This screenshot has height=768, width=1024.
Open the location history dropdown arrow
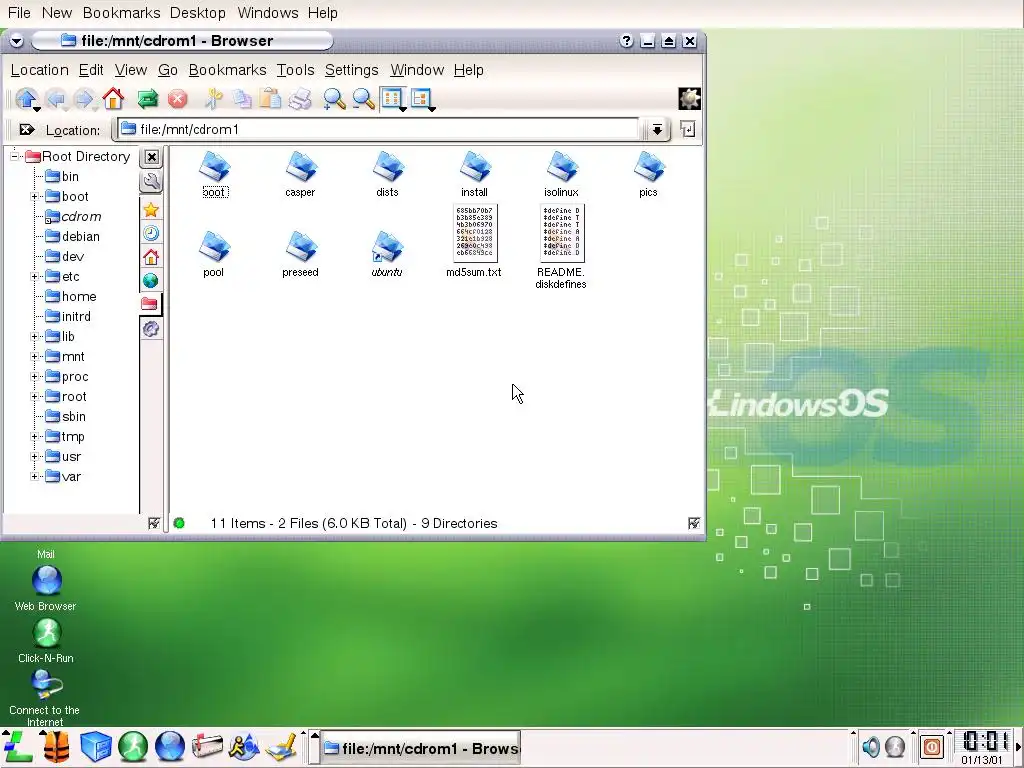pyautogui.click(x=657, y=129)
